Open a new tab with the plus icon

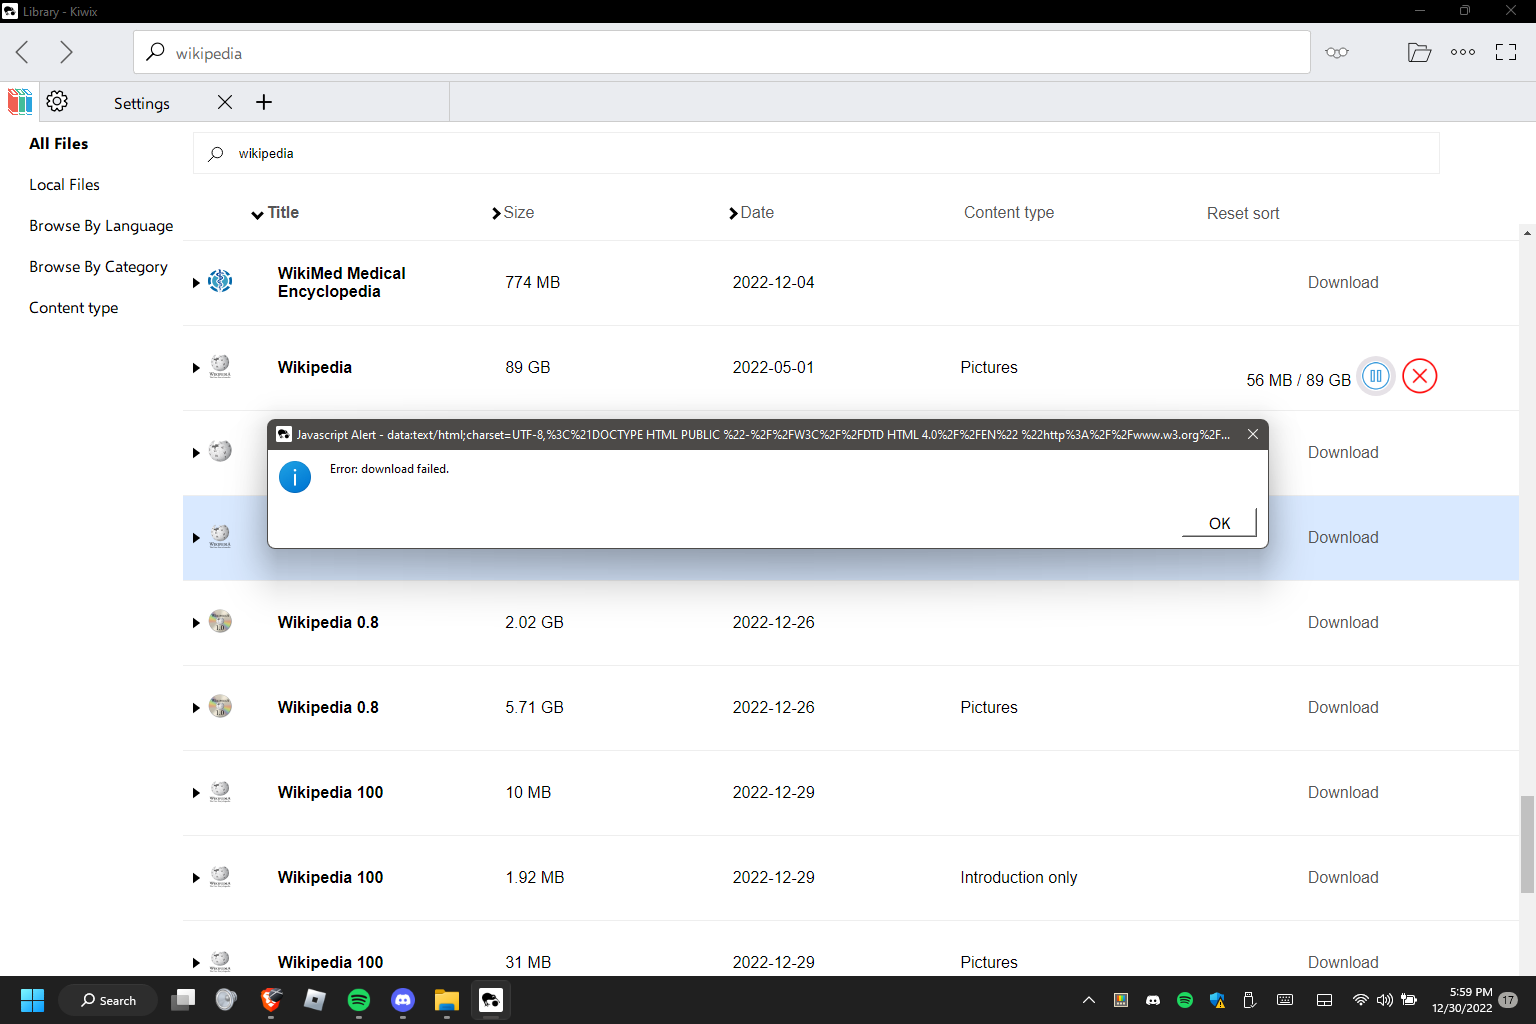pos(263,101)
